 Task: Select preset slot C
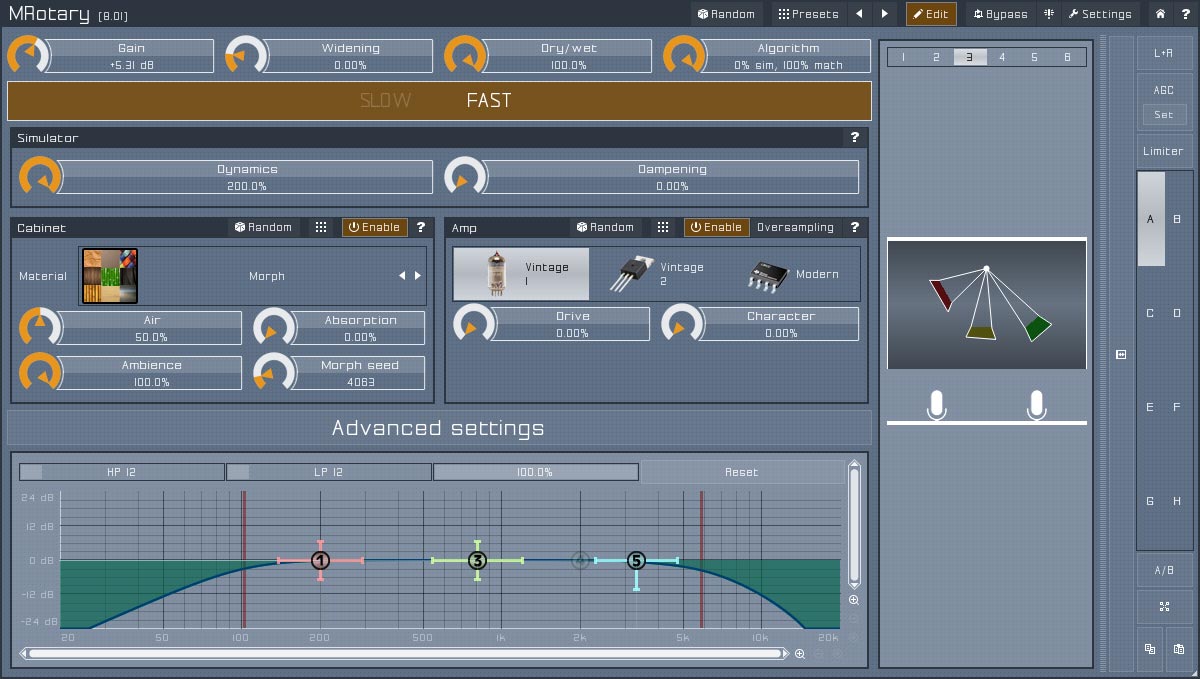[x=1150, y=313]
